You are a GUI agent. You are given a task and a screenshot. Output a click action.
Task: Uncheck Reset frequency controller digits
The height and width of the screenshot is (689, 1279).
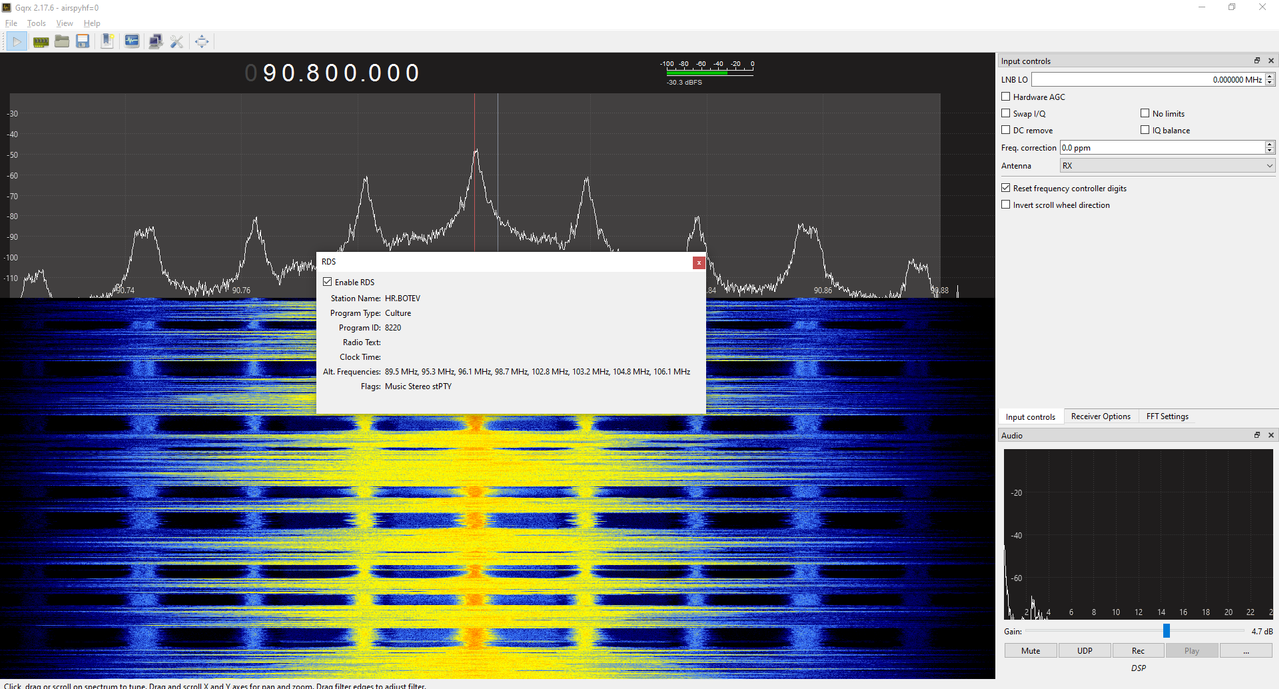coord(1006,188)
